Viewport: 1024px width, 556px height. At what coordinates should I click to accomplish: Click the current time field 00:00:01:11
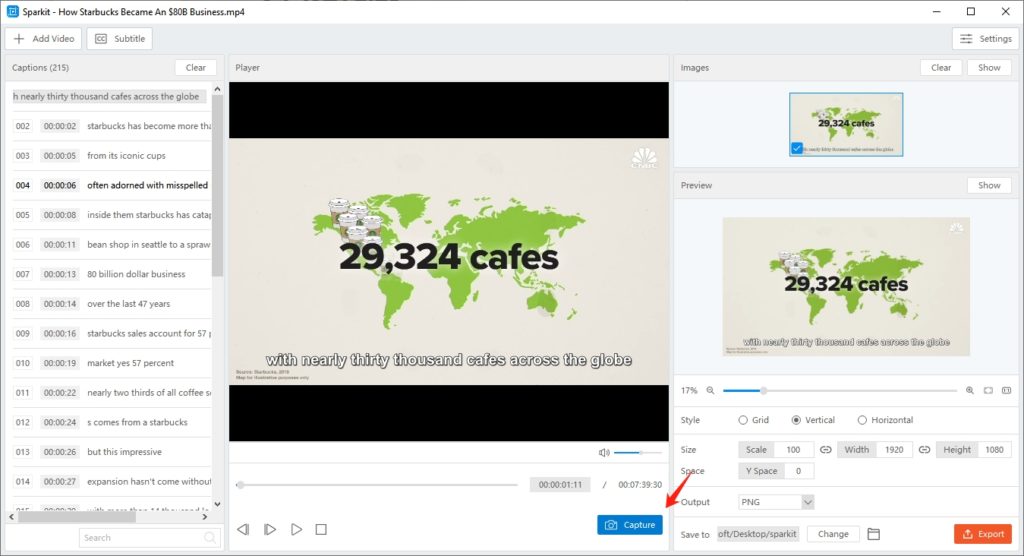[x=560, y=485]
